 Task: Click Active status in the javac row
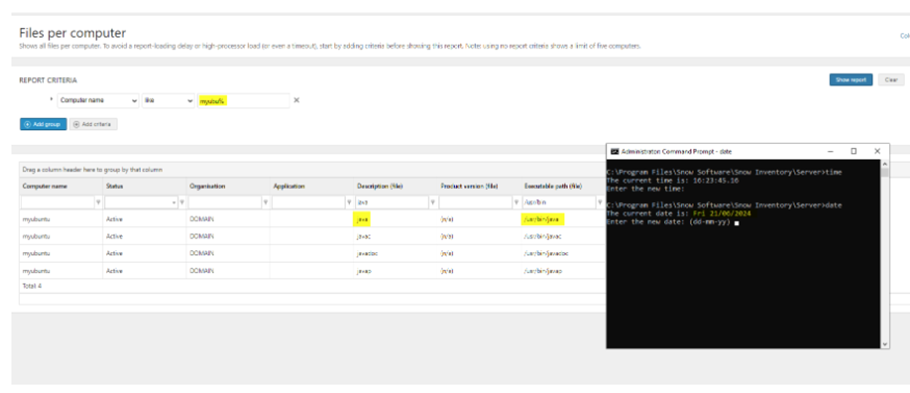click(x=114, y=236)
